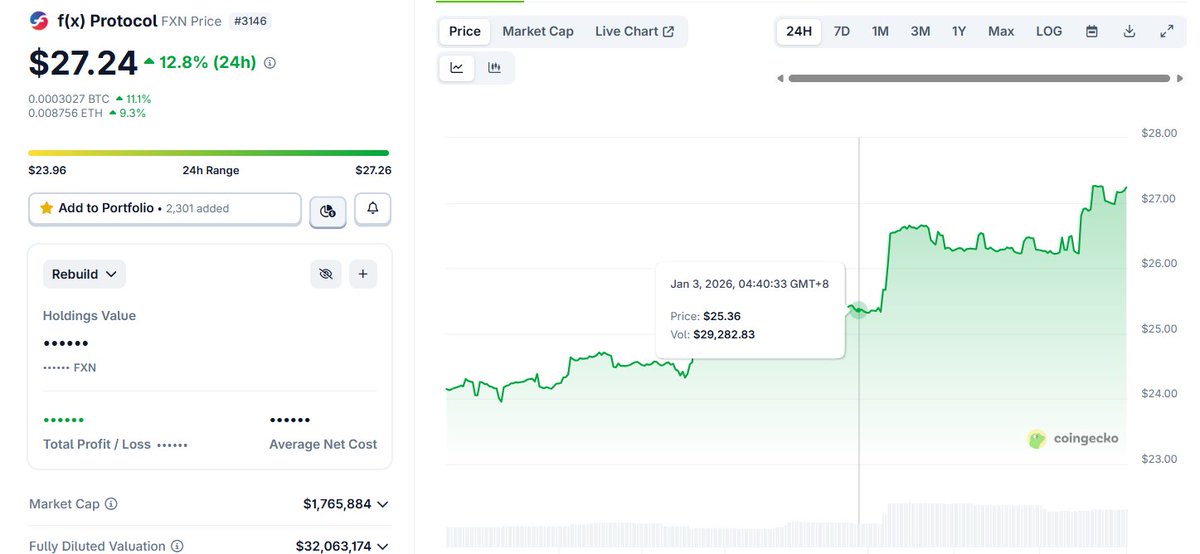This screenshot has width=1200, height=554.
Task: Click the $1,765,884 market cap value
Action: (x=337, y=504)
